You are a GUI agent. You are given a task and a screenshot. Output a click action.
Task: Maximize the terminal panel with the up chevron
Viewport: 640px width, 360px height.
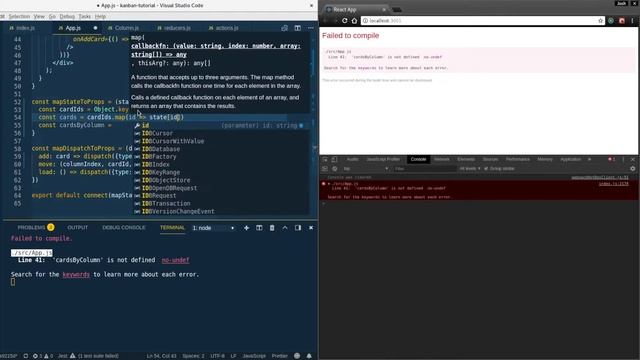(x=285, y=228)
